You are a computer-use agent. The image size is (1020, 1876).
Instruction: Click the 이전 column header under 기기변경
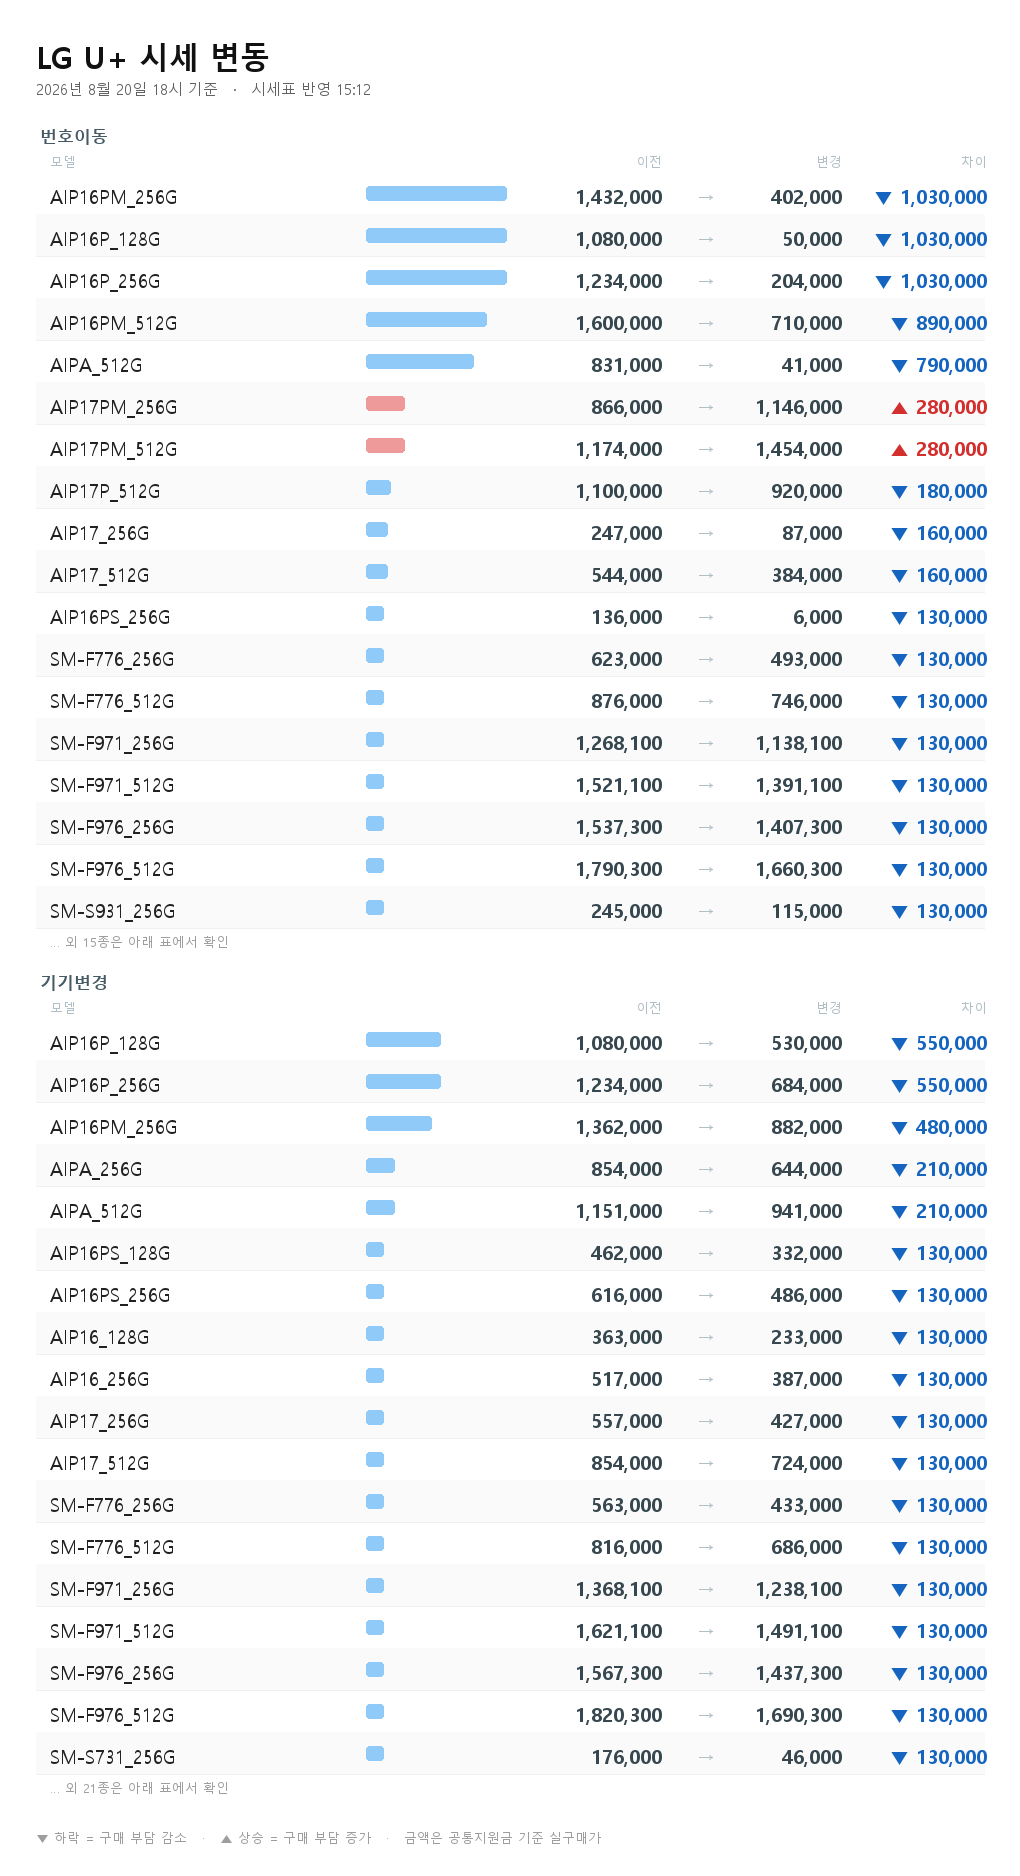pos(649,1008)
